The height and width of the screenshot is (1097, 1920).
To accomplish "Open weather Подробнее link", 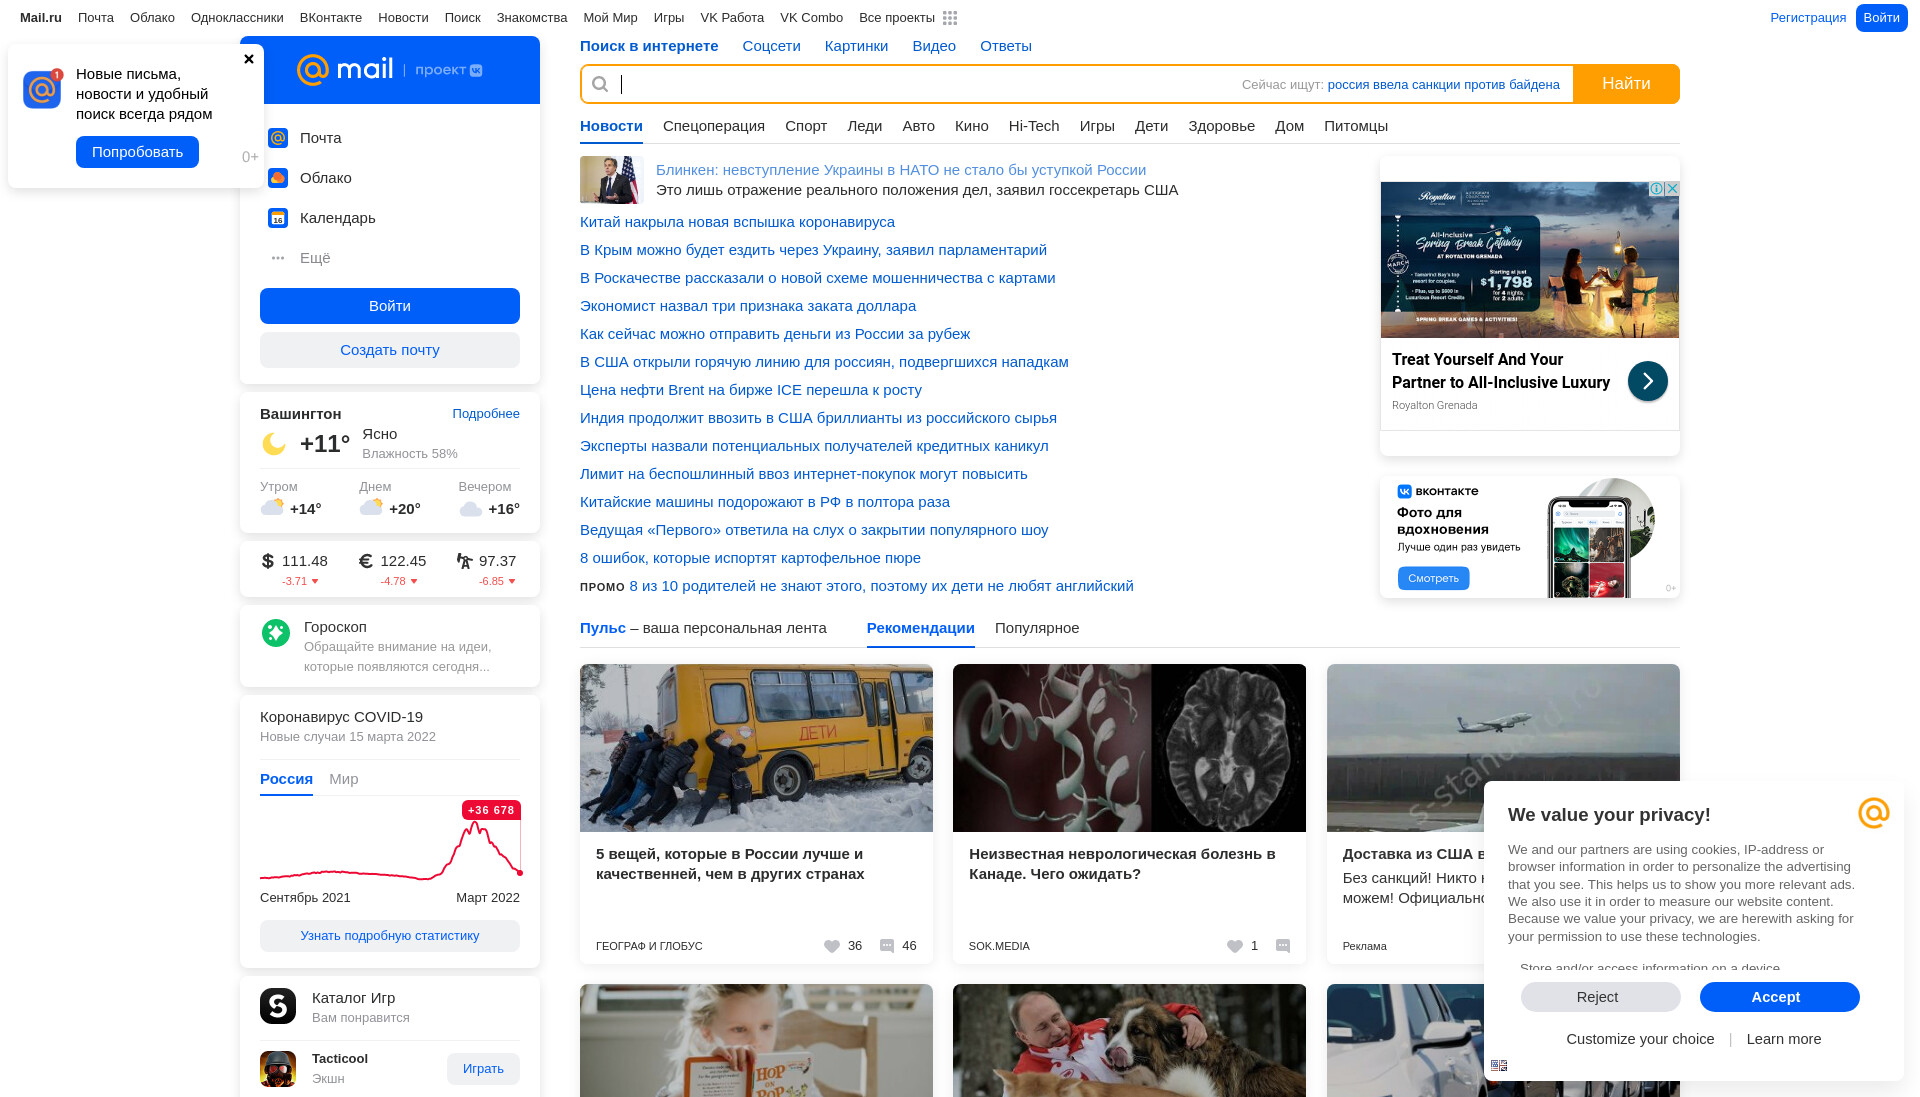I will point(486,414).
